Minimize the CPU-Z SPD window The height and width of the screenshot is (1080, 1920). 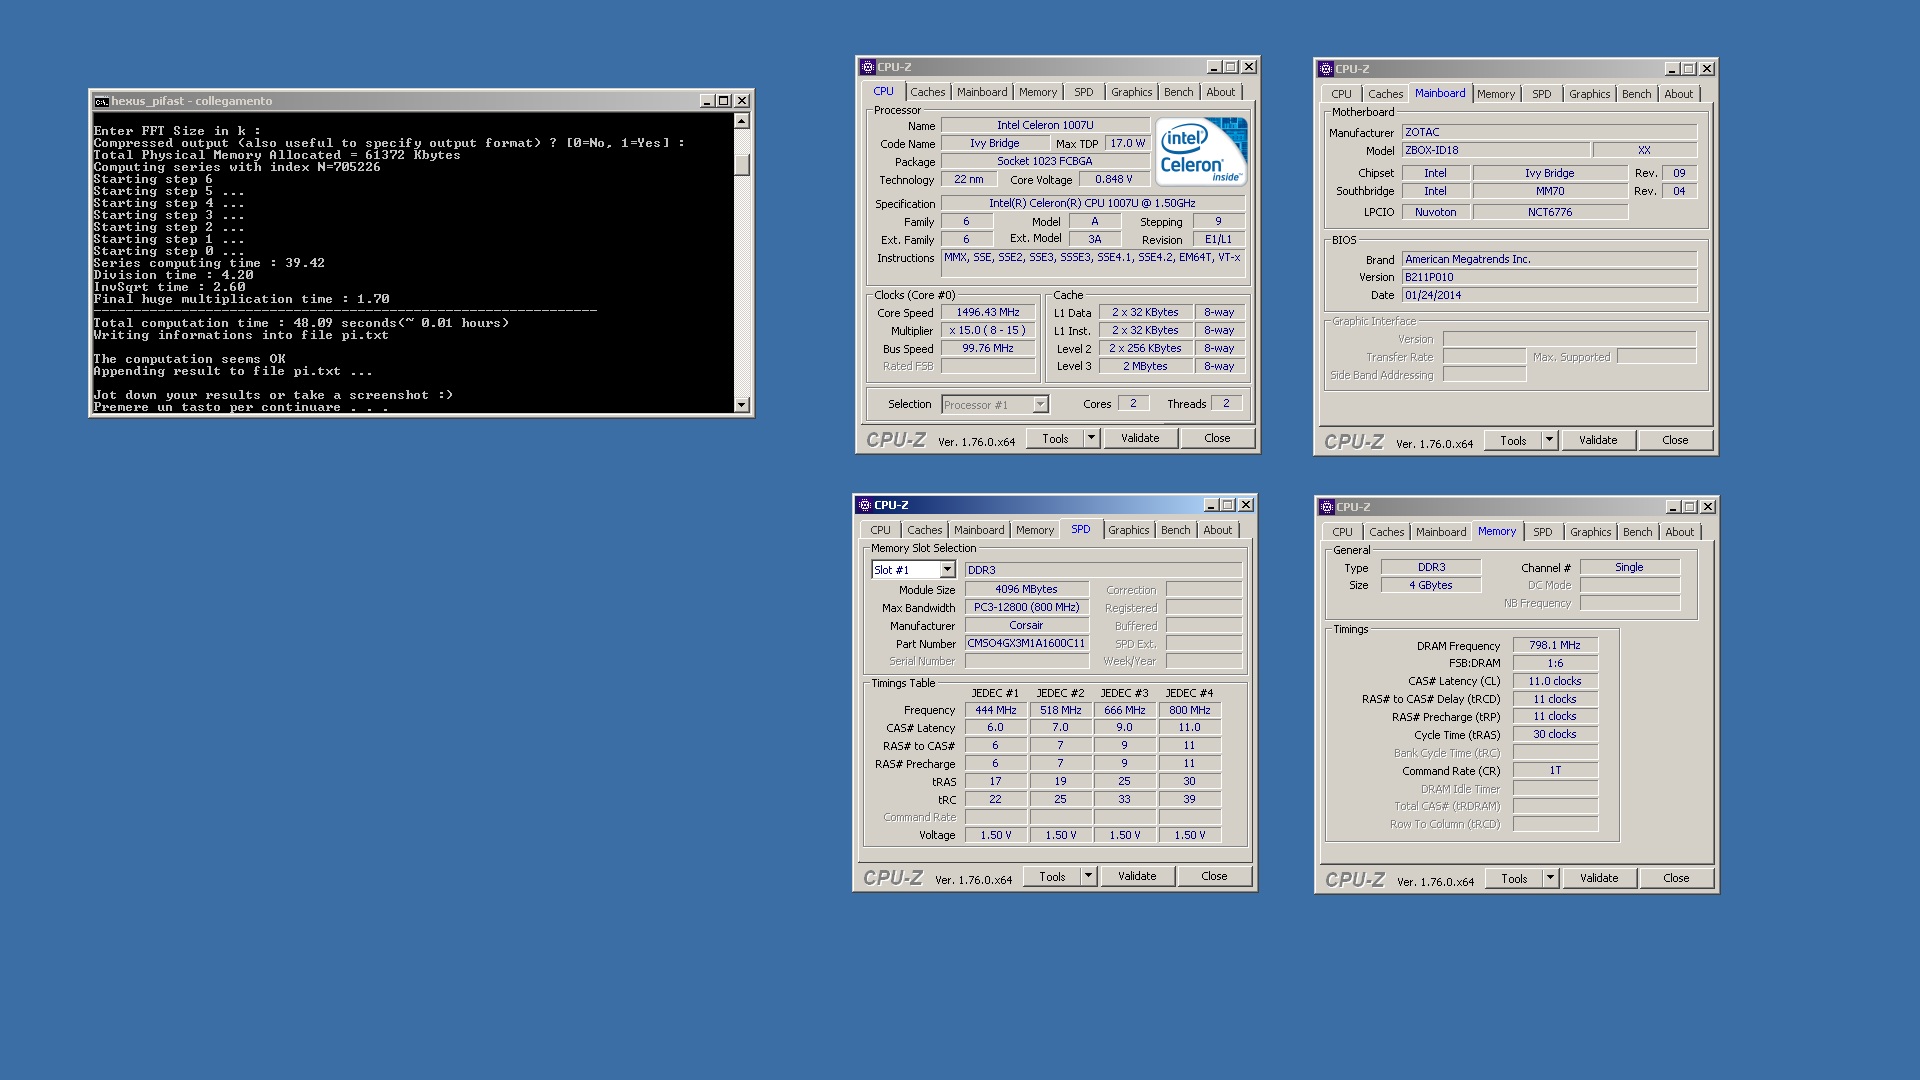1211,505
